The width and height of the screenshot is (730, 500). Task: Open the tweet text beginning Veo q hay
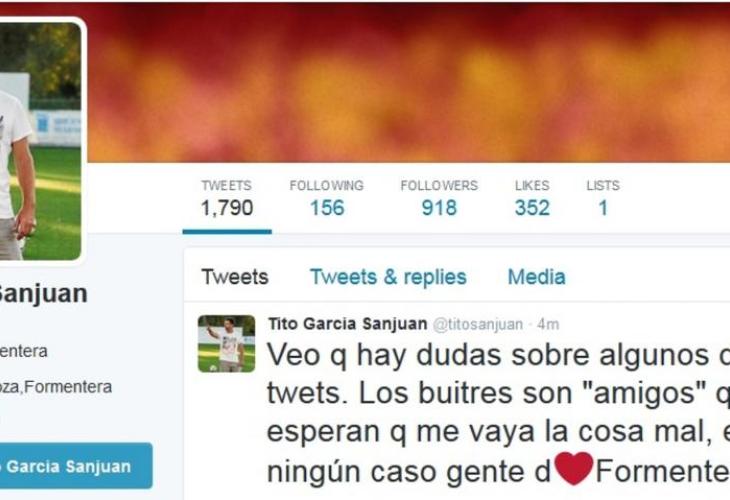498,413
